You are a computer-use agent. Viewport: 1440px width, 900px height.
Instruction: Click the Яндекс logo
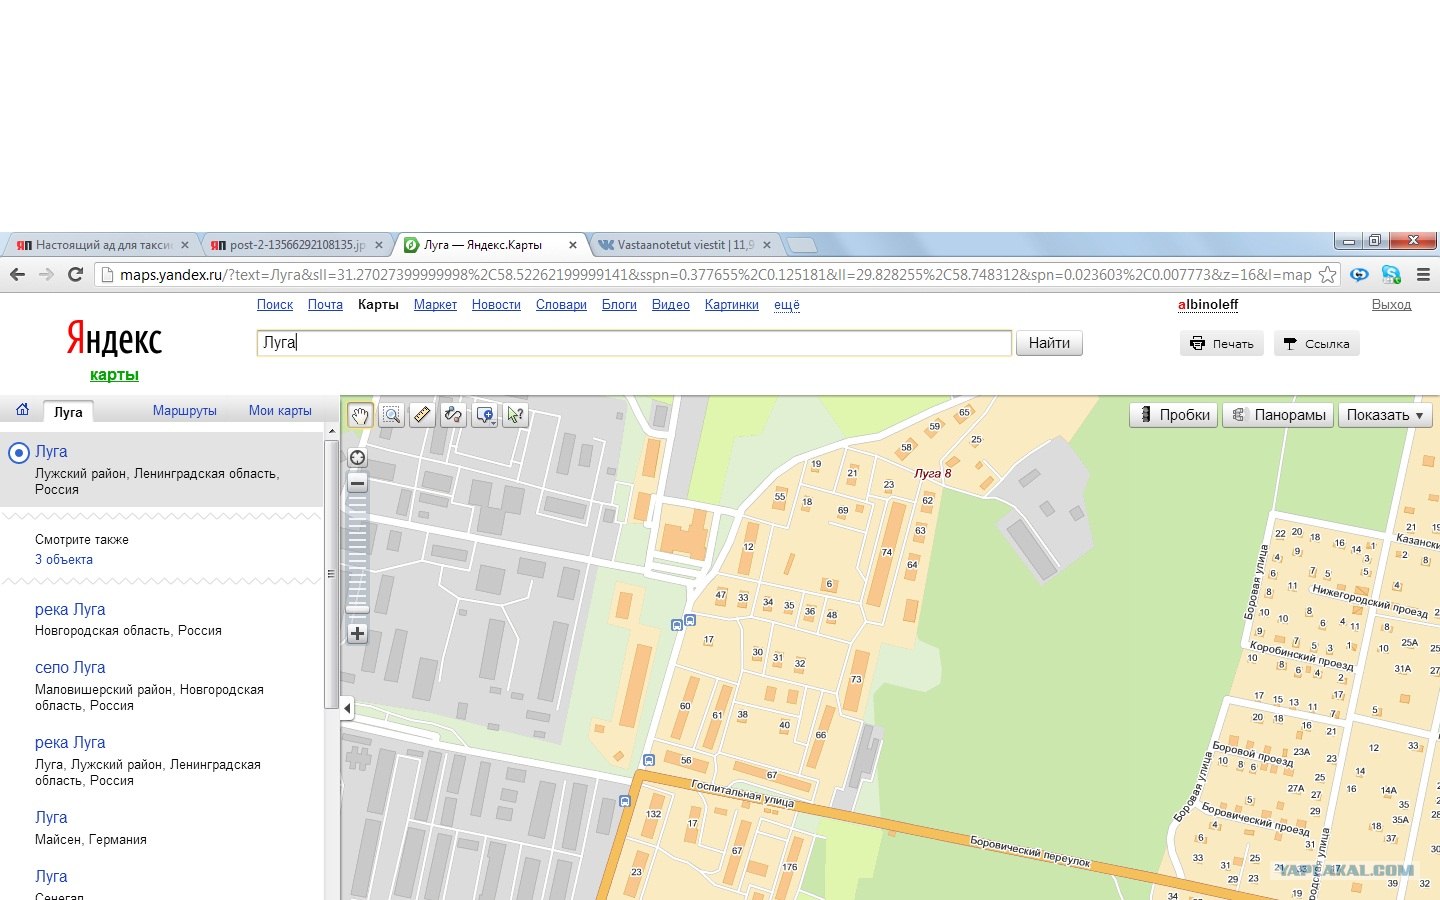click(x=114, y=339)
